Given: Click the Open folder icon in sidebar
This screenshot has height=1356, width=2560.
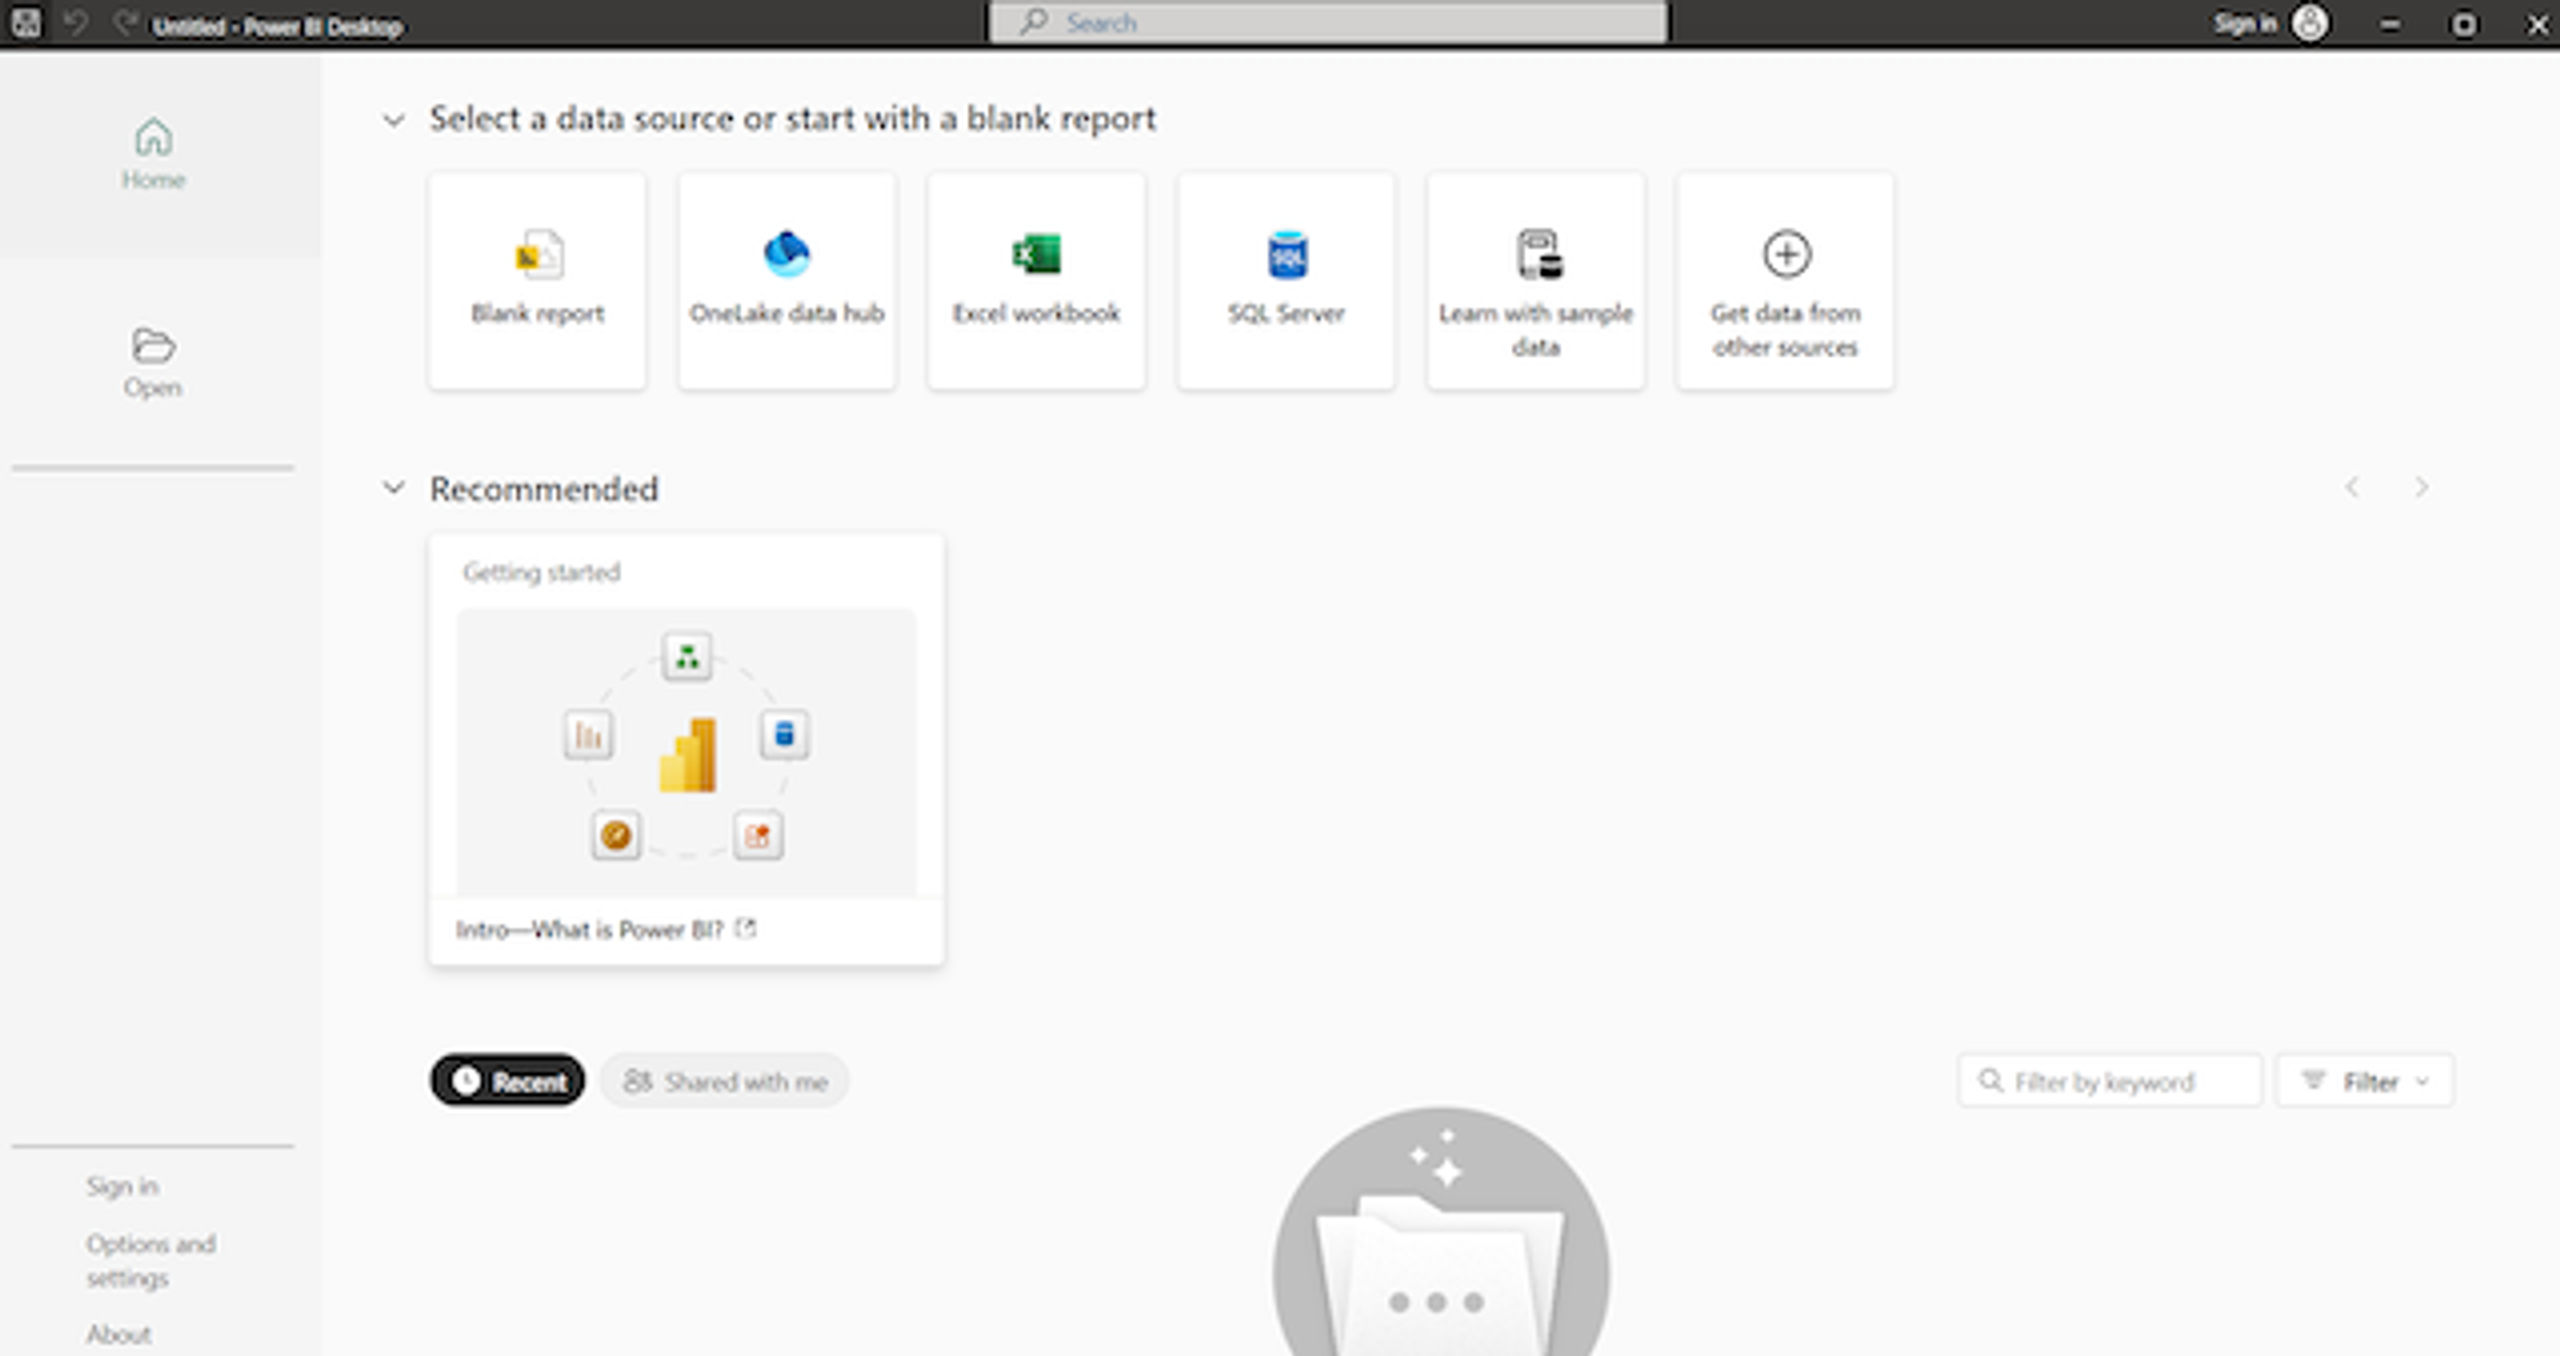Looking at the screenshot, I should point(153,346).
